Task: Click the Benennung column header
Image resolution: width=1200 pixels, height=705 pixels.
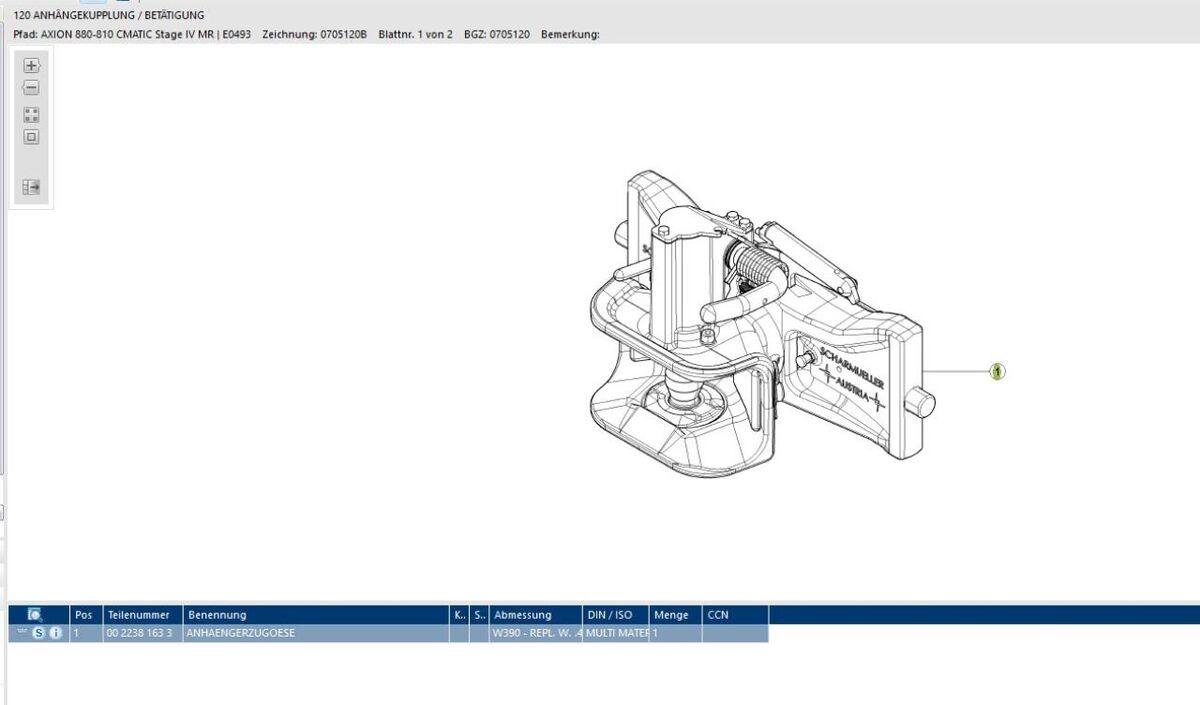Action: coord(217,615)
